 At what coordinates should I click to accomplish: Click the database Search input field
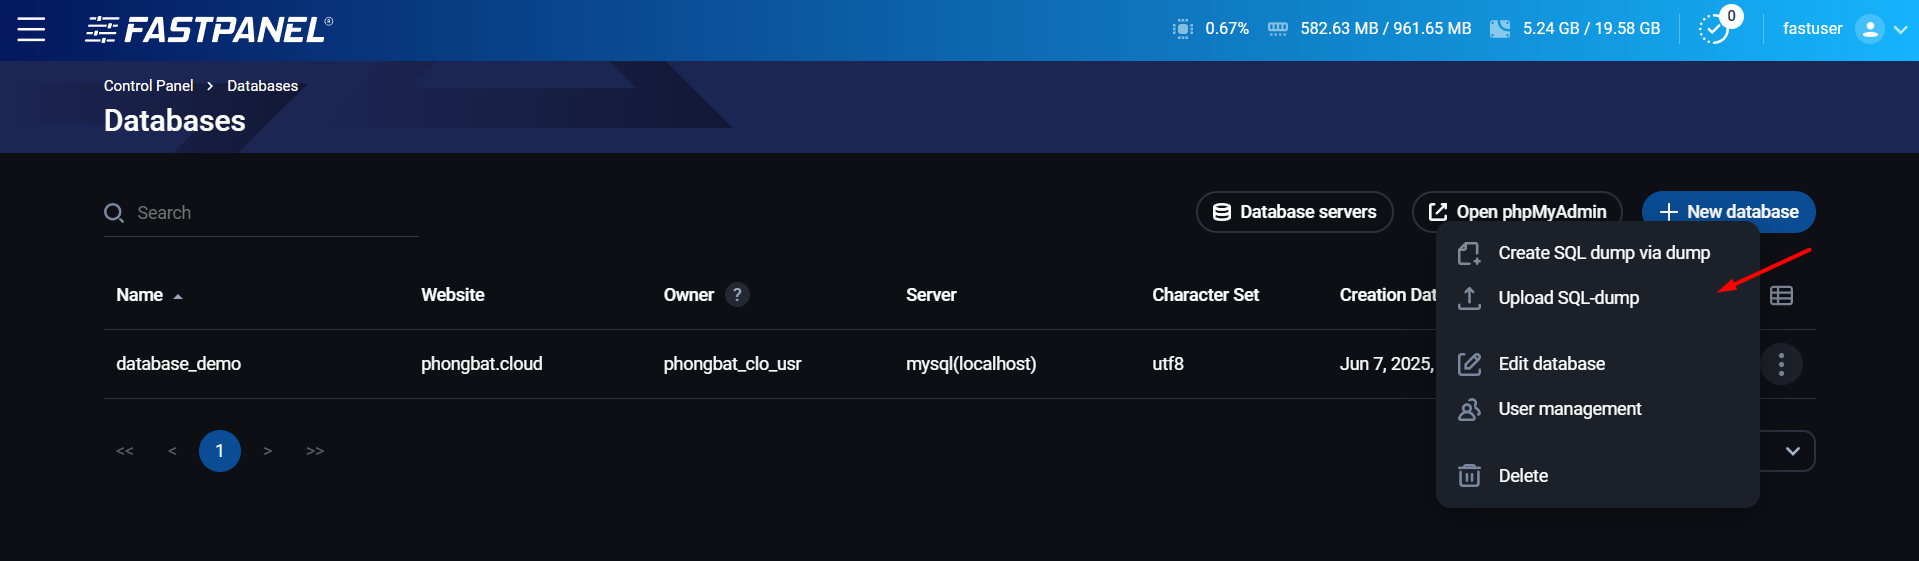[x=270, y=213]
